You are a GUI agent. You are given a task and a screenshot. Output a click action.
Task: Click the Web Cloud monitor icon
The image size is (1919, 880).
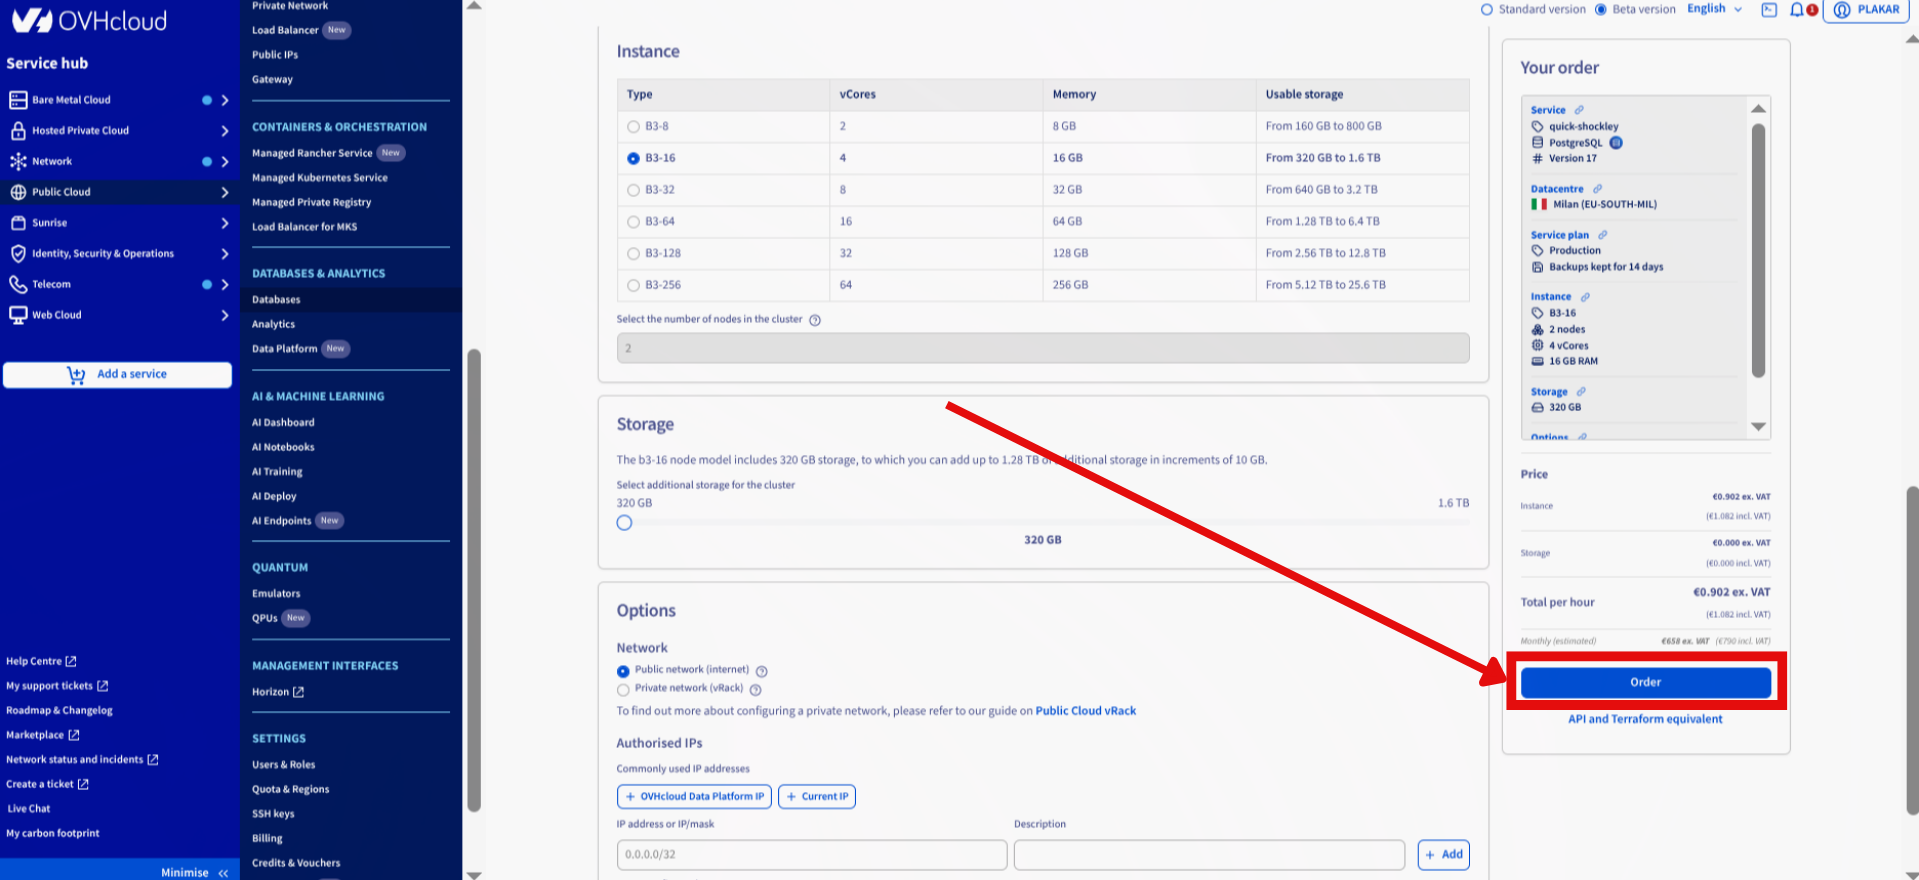tap(18, 315)
